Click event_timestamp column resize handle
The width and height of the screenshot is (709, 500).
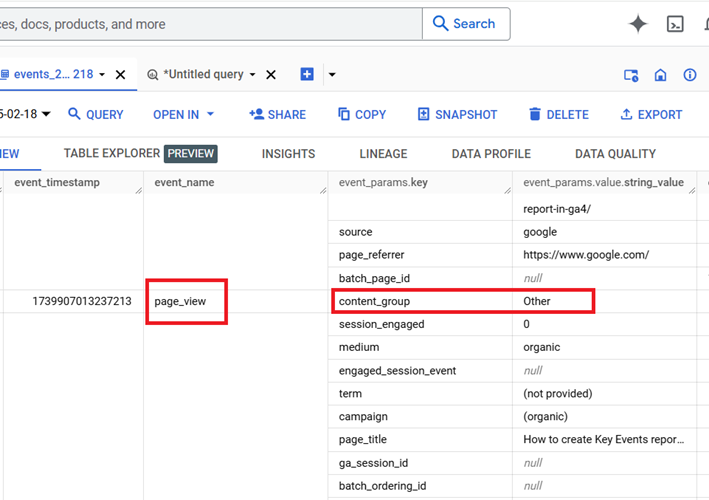click(x=138, y=190)
